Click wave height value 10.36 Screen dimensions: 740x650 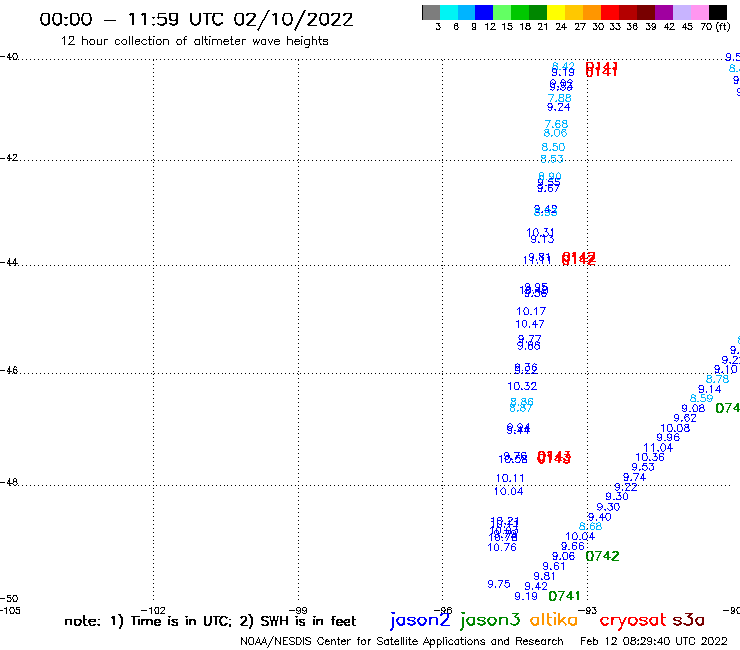pos(650,457)
